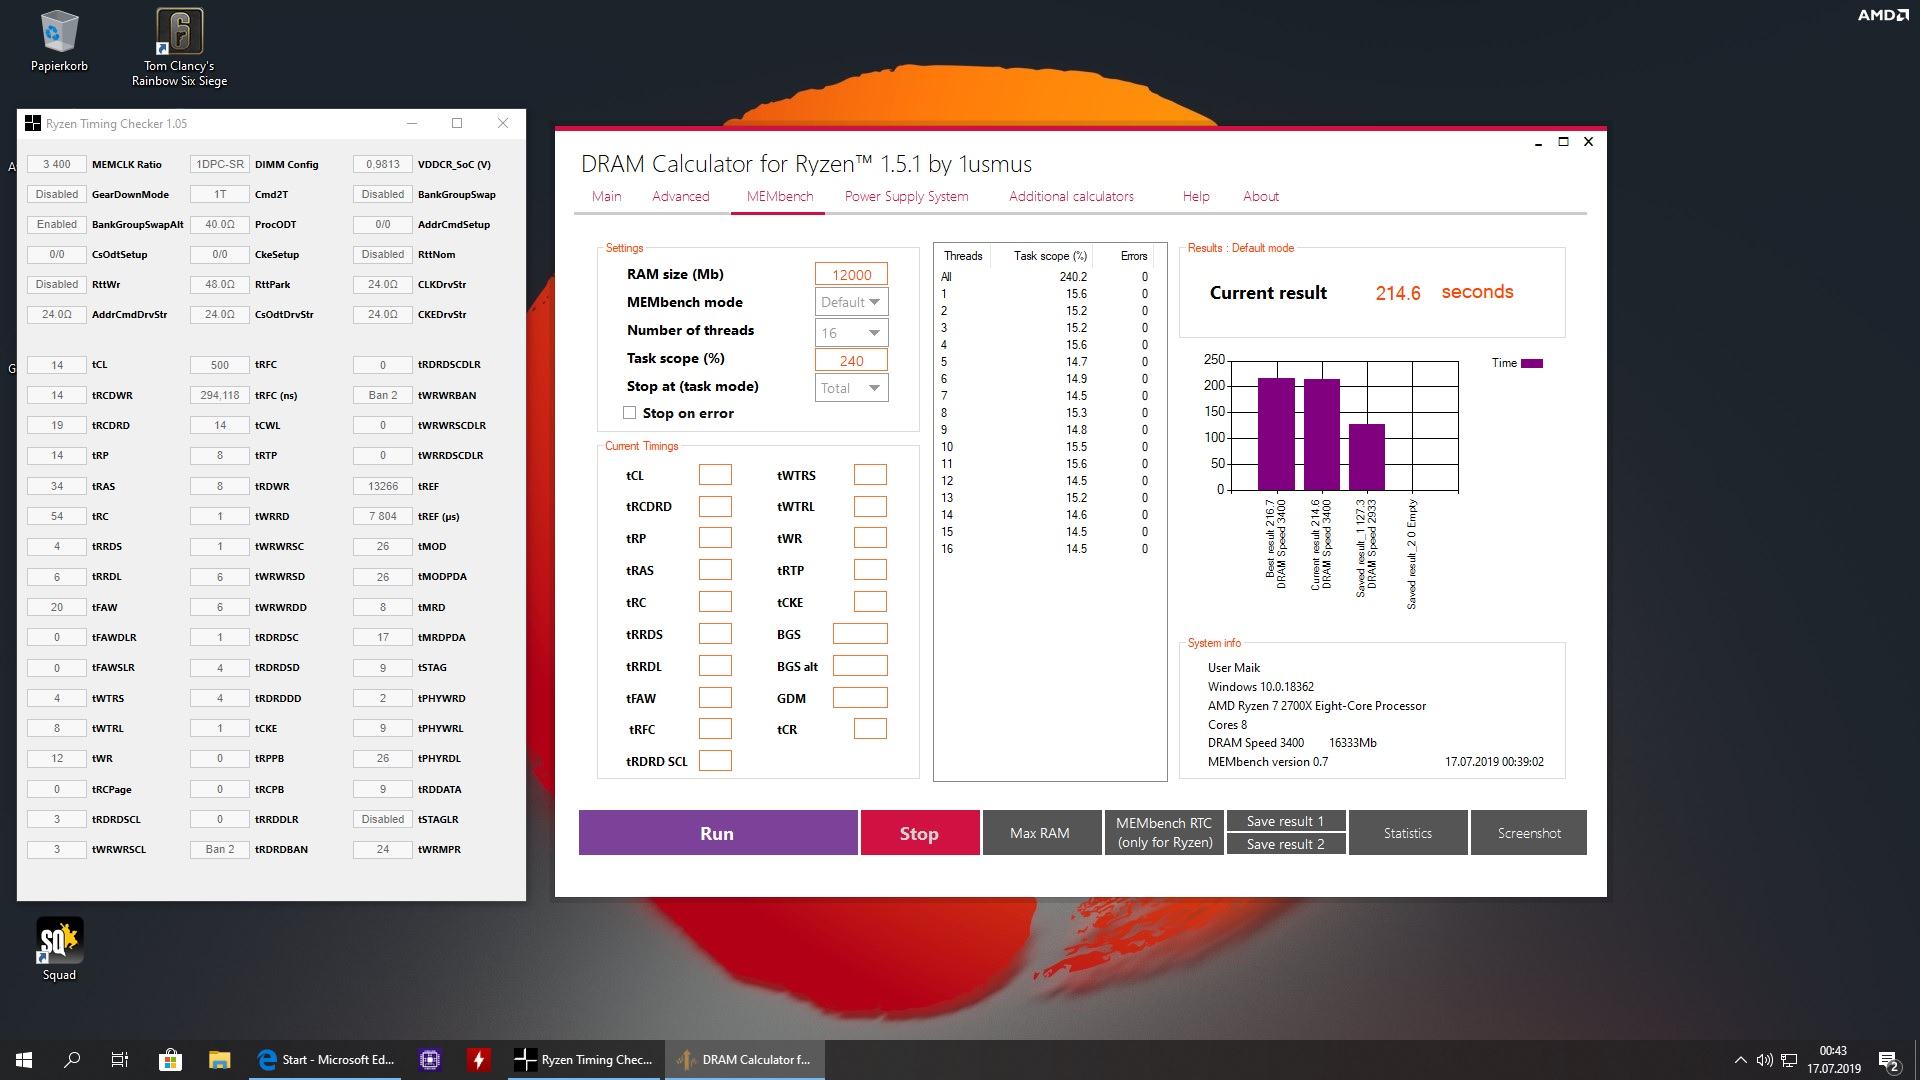Open File Explorer from taskbar
Viewport: 1920px width, 1080px height.
click(219, 1060)
